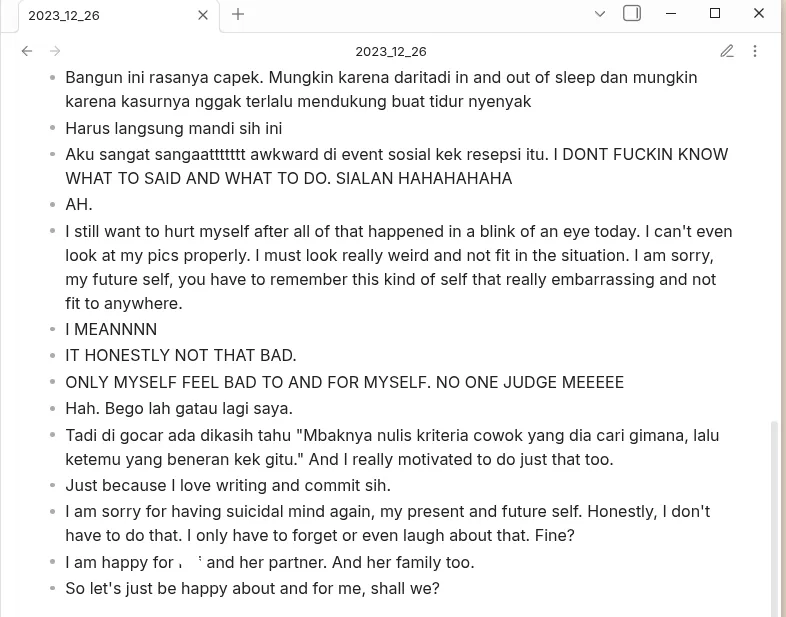
Task: Expand the tab list dropdown chevron
Action: pos(600,14)
